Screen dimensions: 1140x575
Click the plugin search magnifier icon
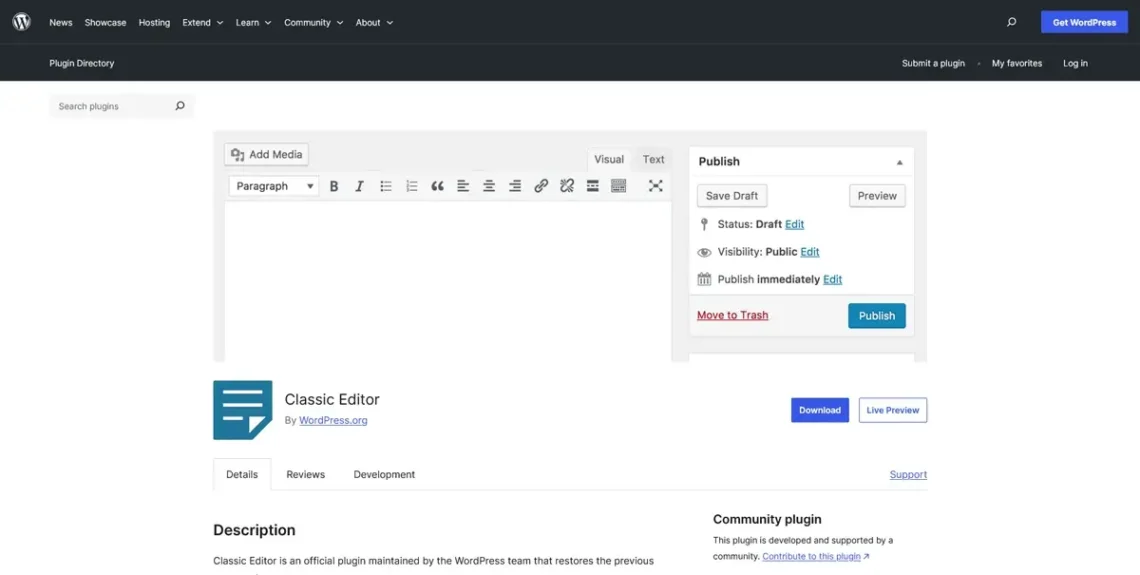(180, 106)
